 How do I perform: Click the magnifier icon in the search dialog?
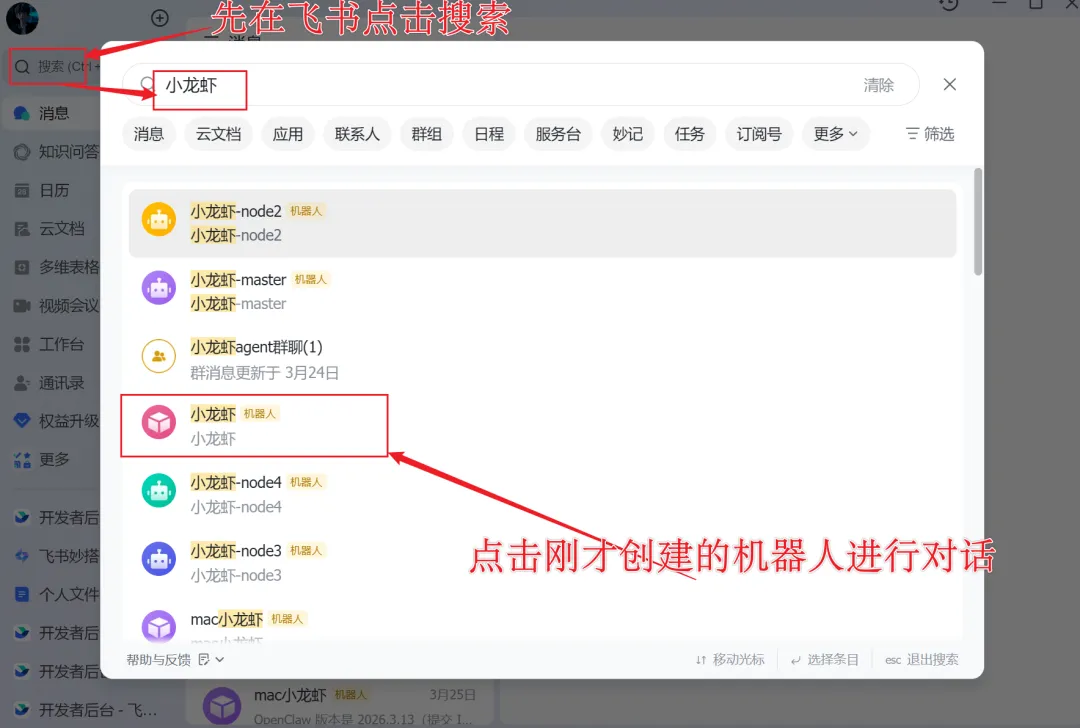[147, 85]
